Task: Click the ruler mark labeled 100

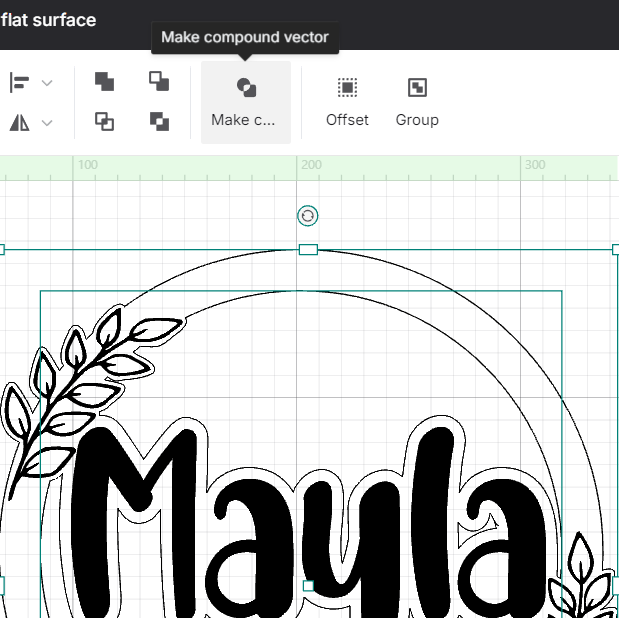Action: click(x=88, y=165)
